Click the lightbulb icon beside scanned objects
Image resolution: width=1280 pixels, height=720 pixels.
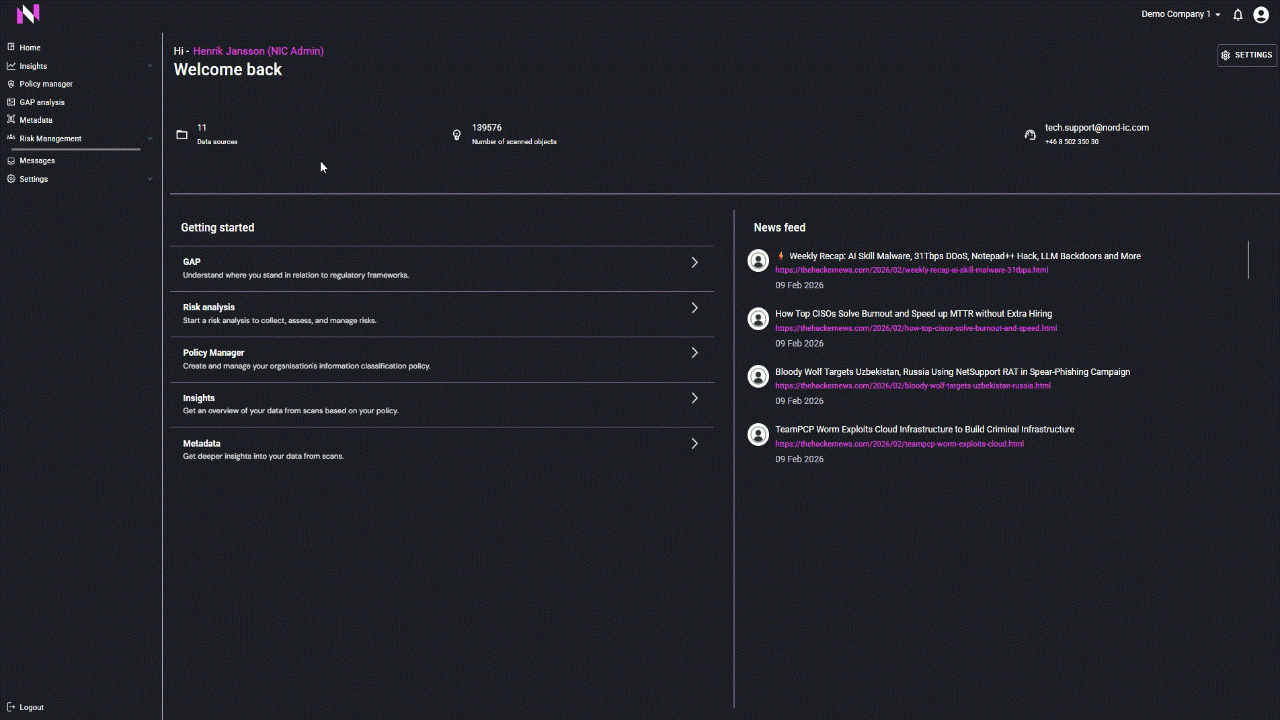pyautogui.click(x=457, y=135)
